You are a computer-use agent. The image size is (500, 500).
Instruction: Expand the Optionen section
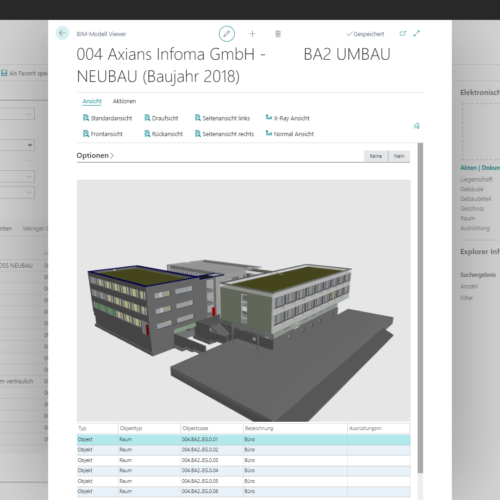coord(95,155)
